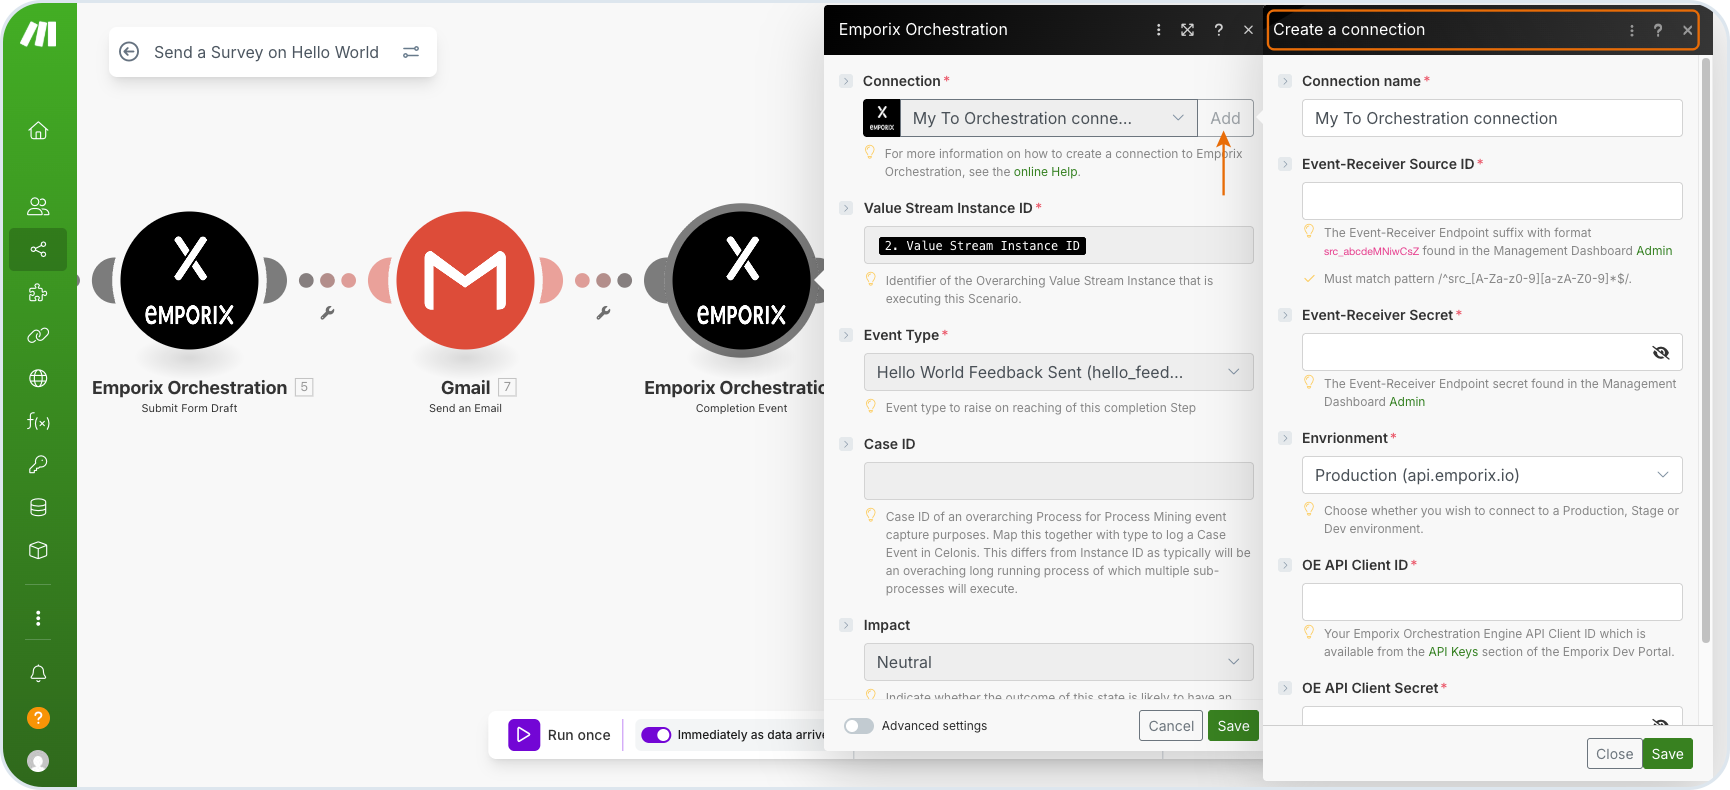Expand the Environment Production dropdown

coord(1491,475)
